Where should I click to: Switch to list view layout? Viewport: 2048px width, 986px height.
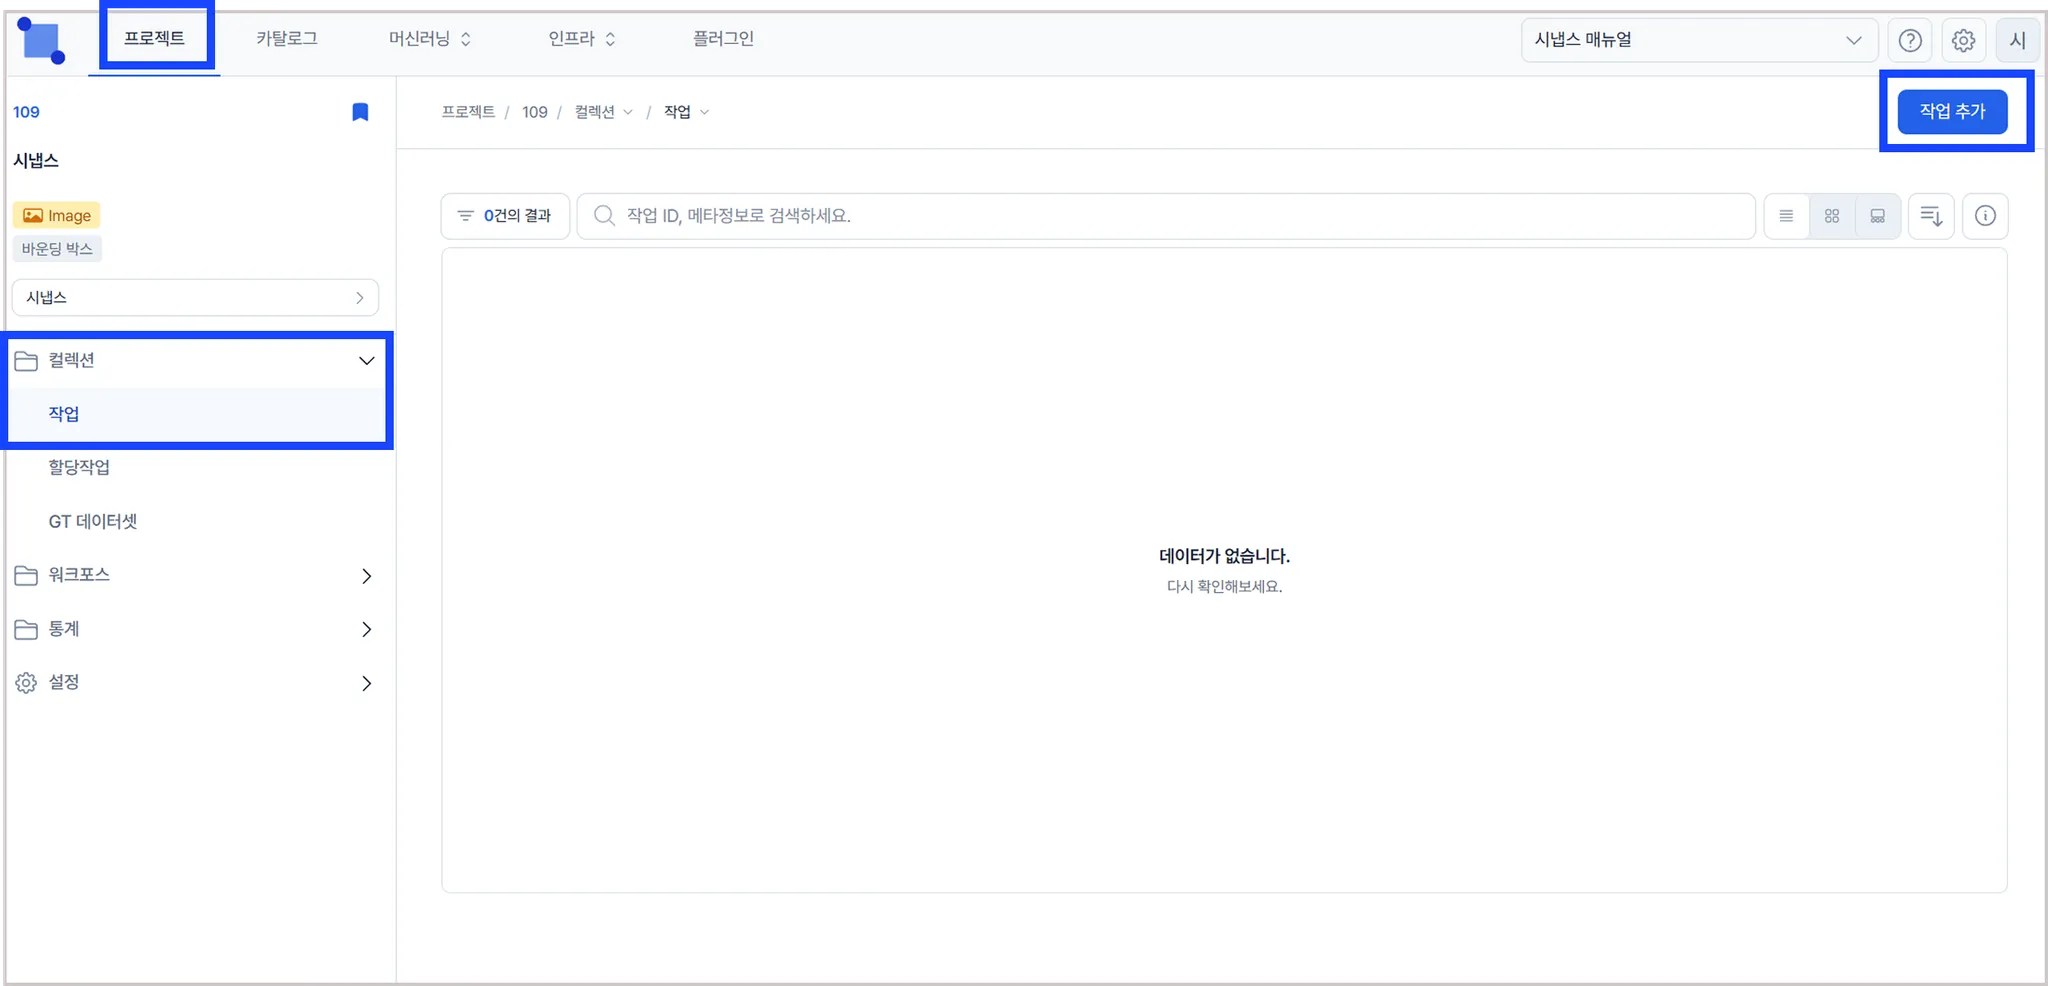point(1786,216)
